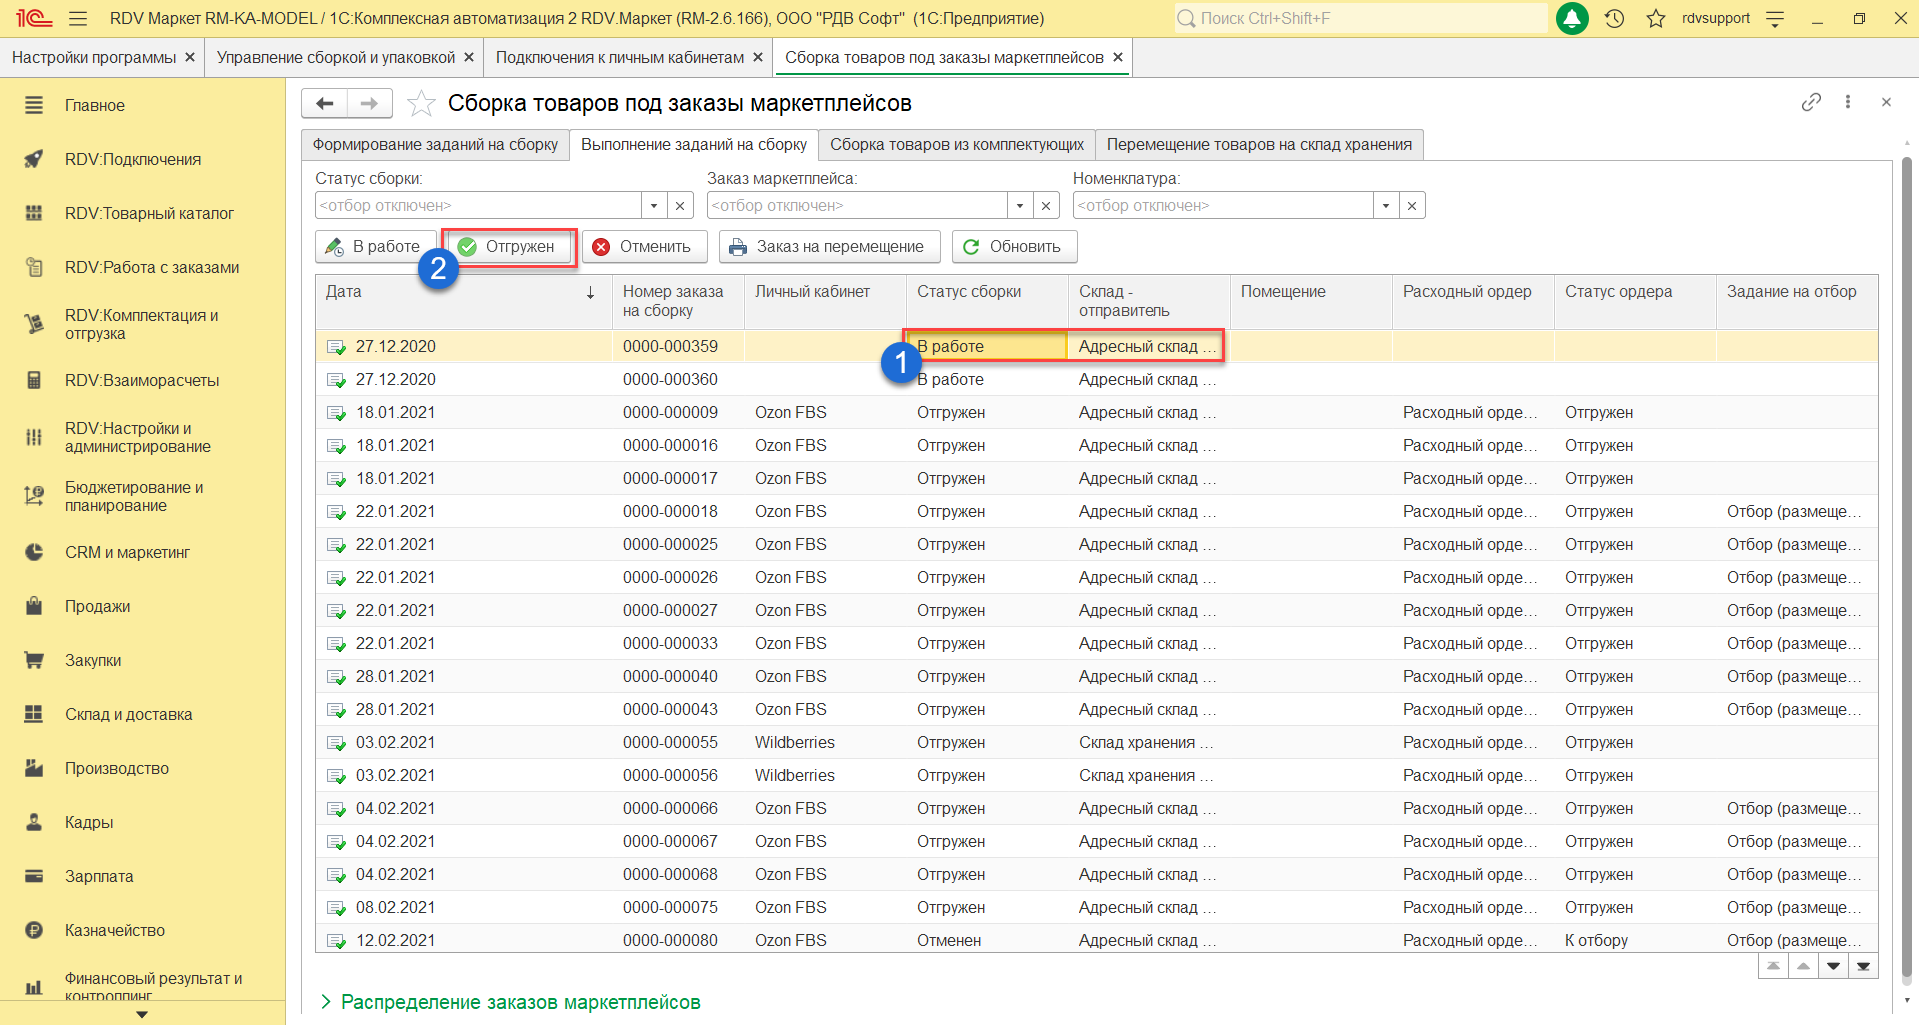Click the Заказ на перемещение button
The image size is (1919, 1025).
click(x=828, y=246)
